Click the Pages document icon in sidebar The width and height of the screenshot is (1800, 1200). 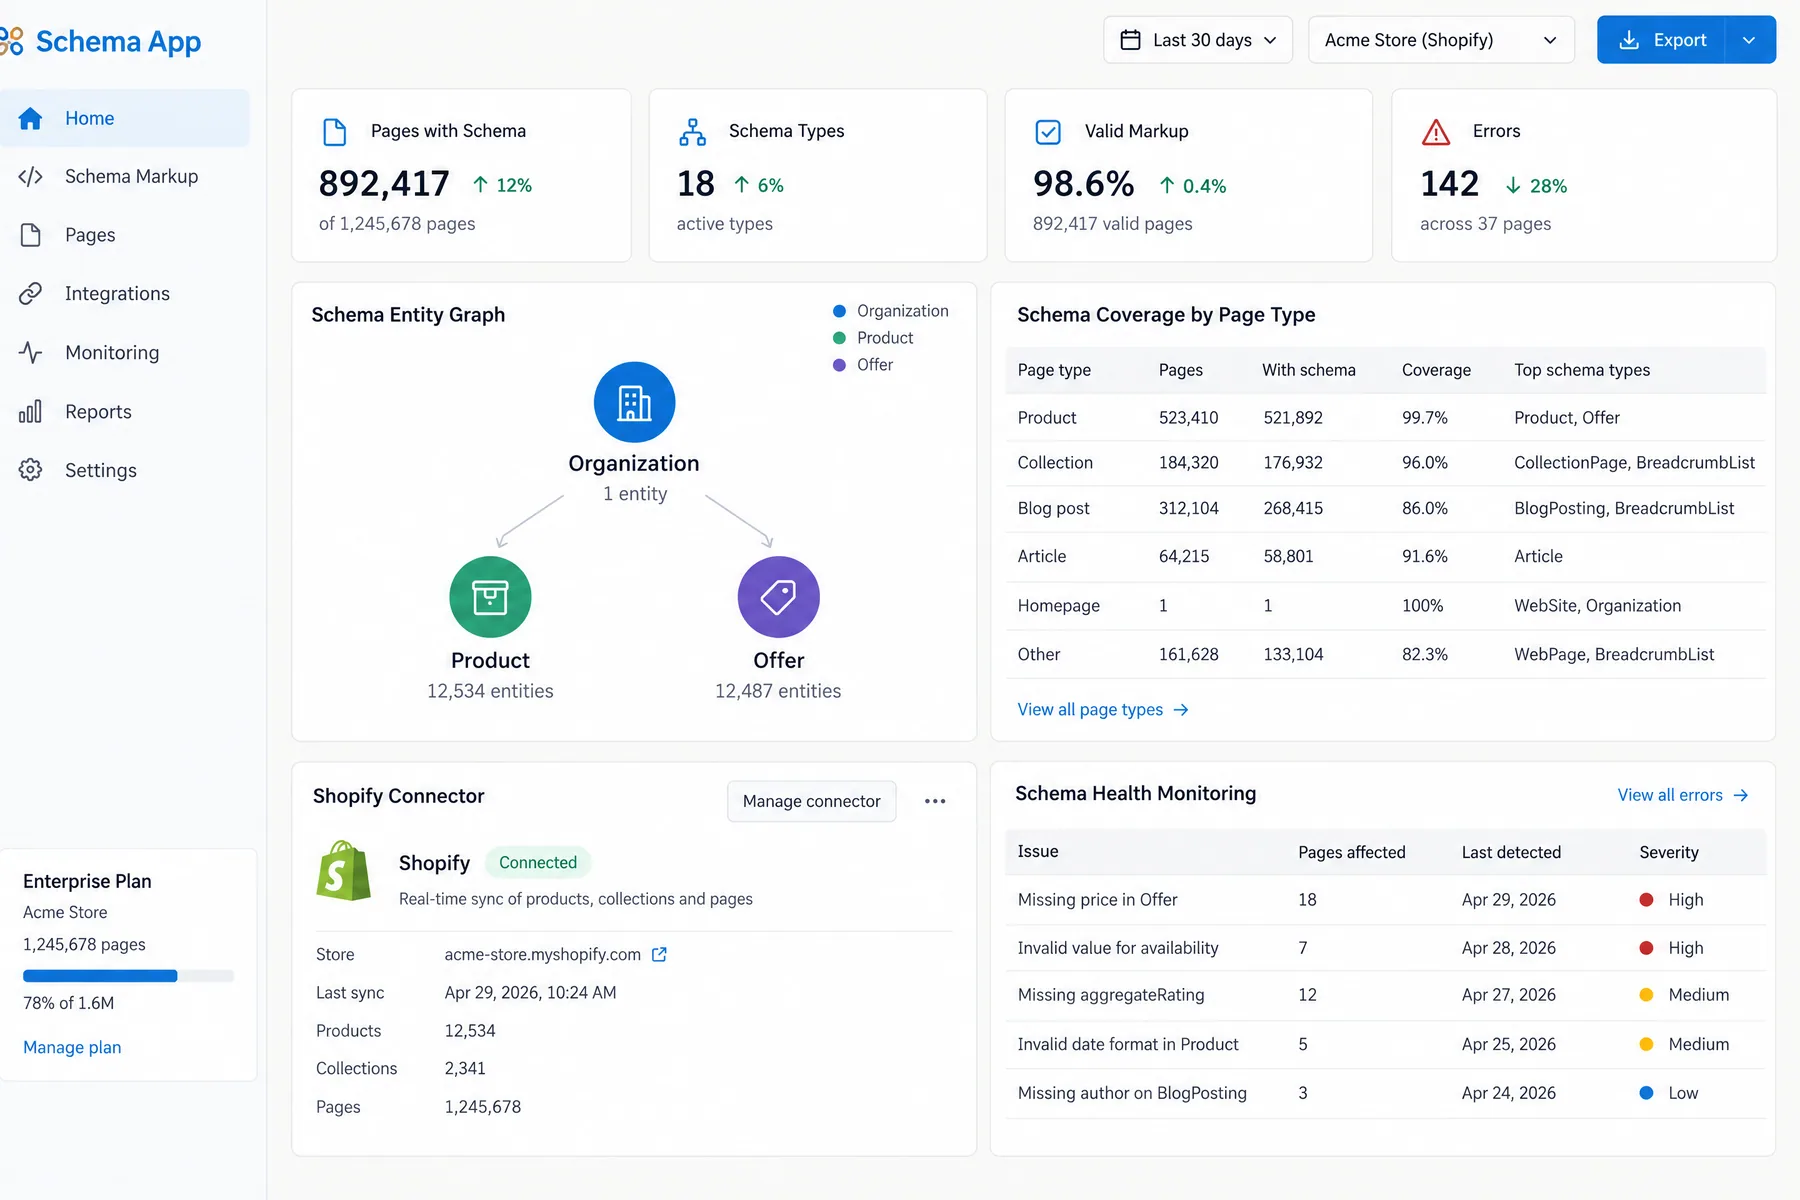pos(31,235)
